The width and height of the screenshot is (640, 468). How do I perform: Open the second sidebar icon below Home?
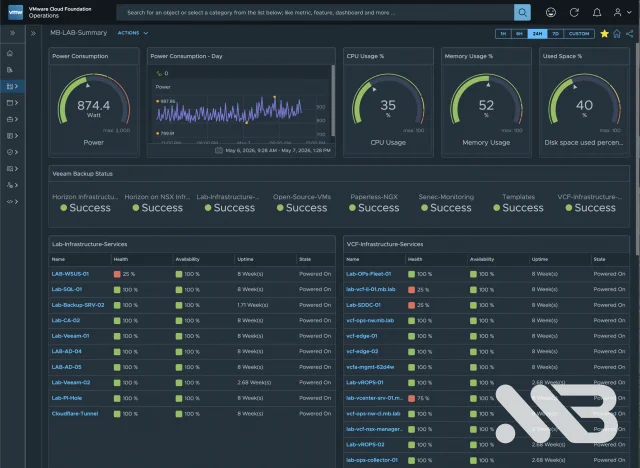coord(10,70)
